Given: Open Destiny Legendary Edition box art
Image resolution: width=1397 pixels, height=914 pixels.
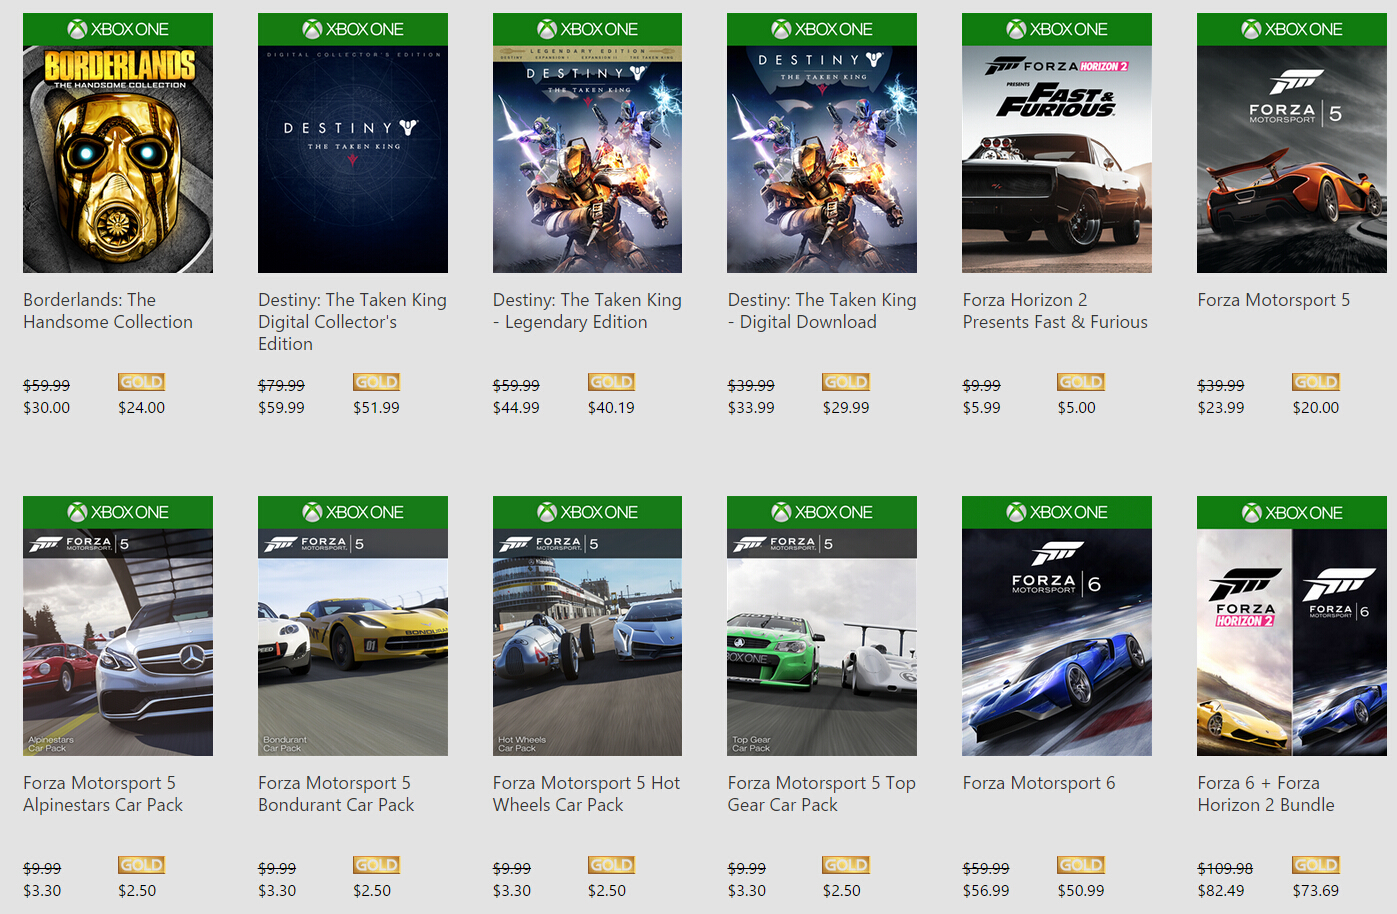Looking at the screenshot, I should pyautogui.click(x=587, y=160).
